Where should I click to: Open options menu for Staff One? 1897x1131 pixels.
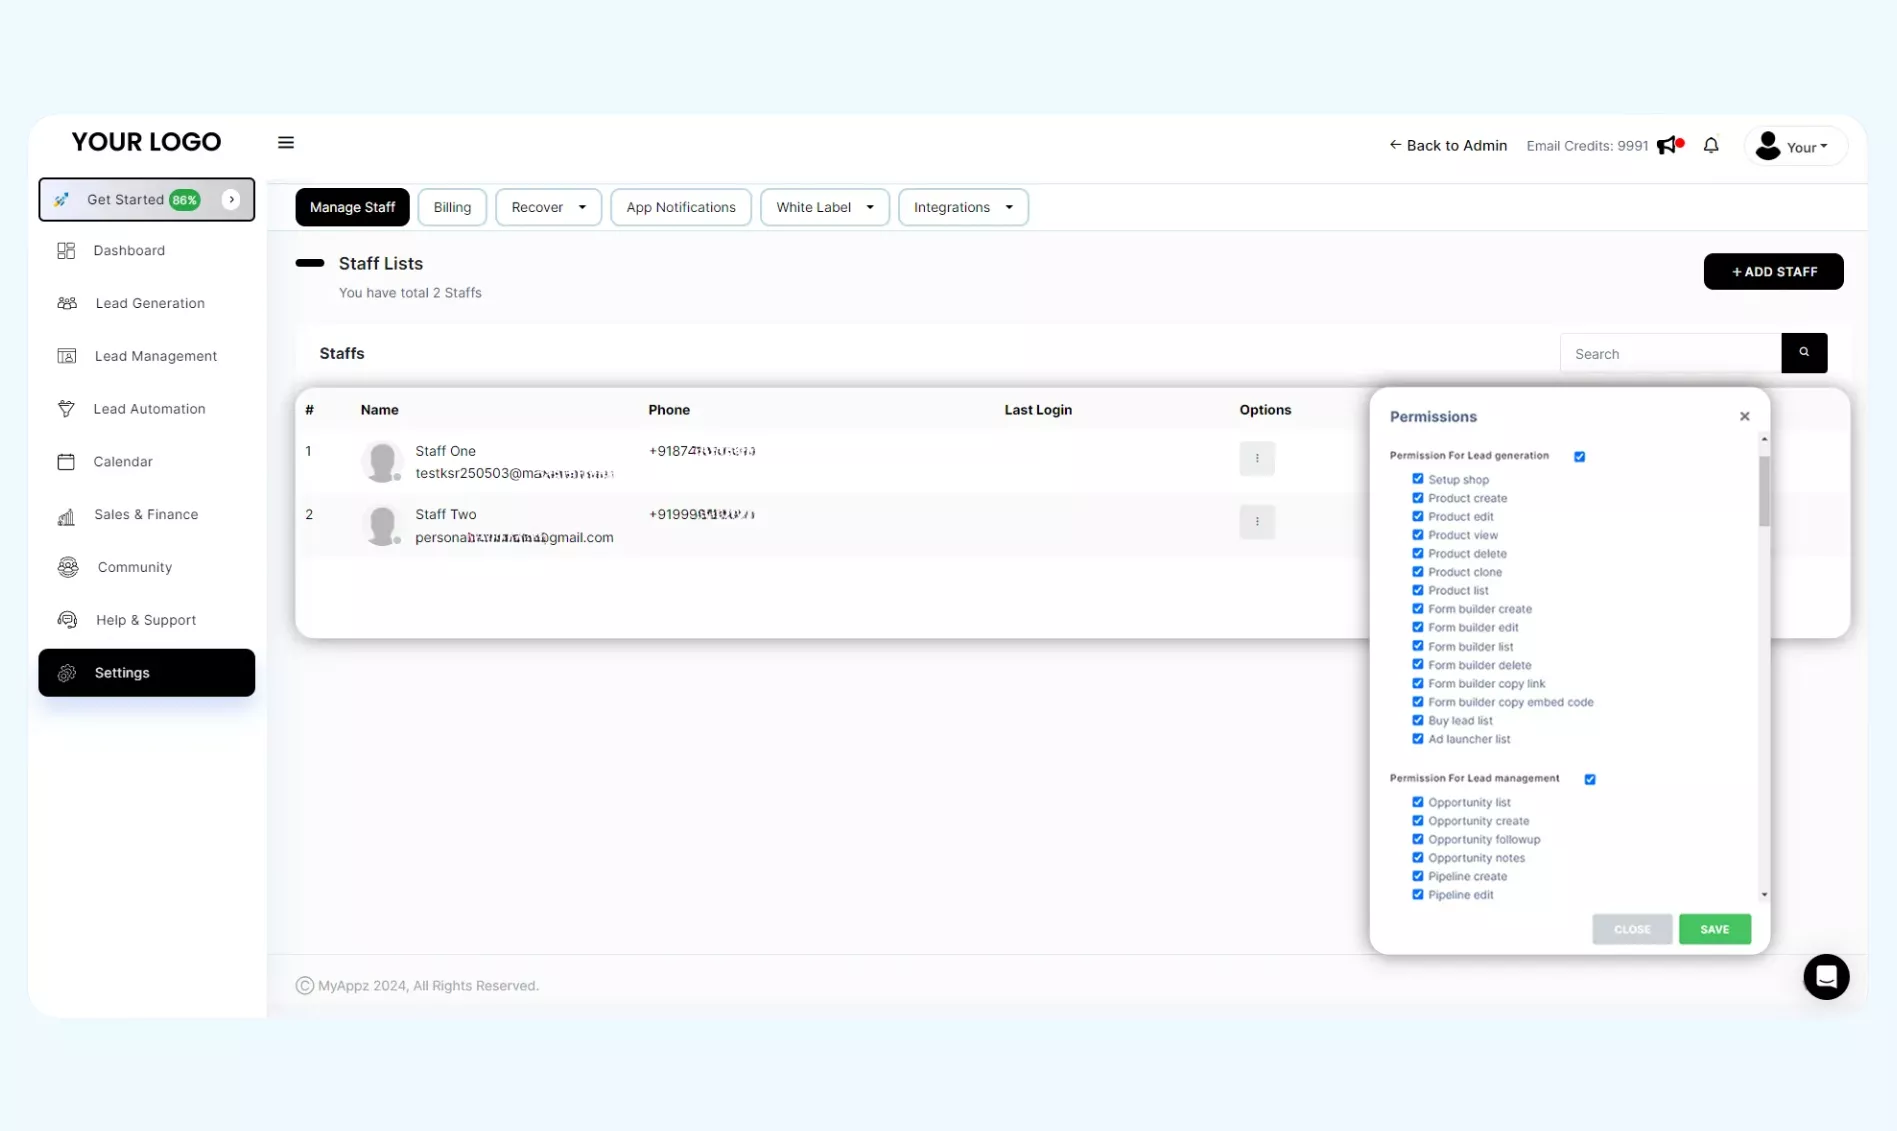point(1257,459)
